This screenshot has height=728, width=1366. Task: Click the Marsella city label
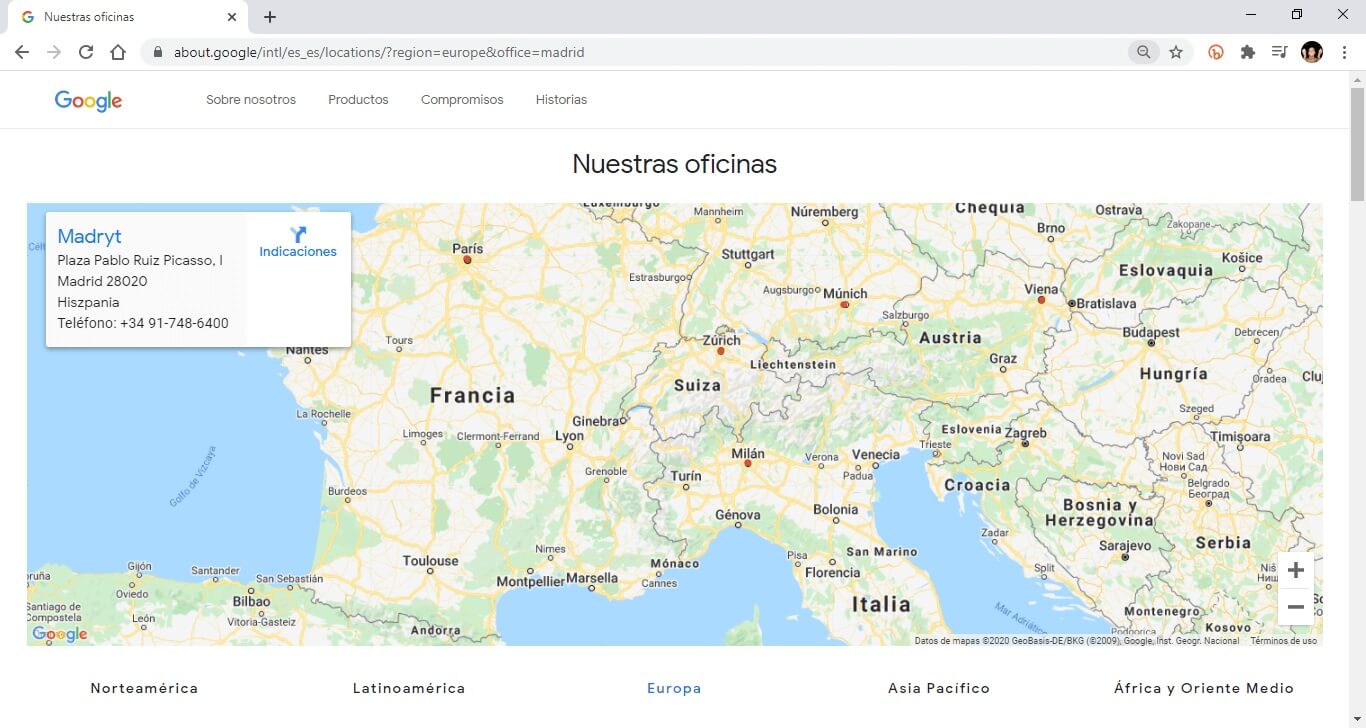point(592,578)
